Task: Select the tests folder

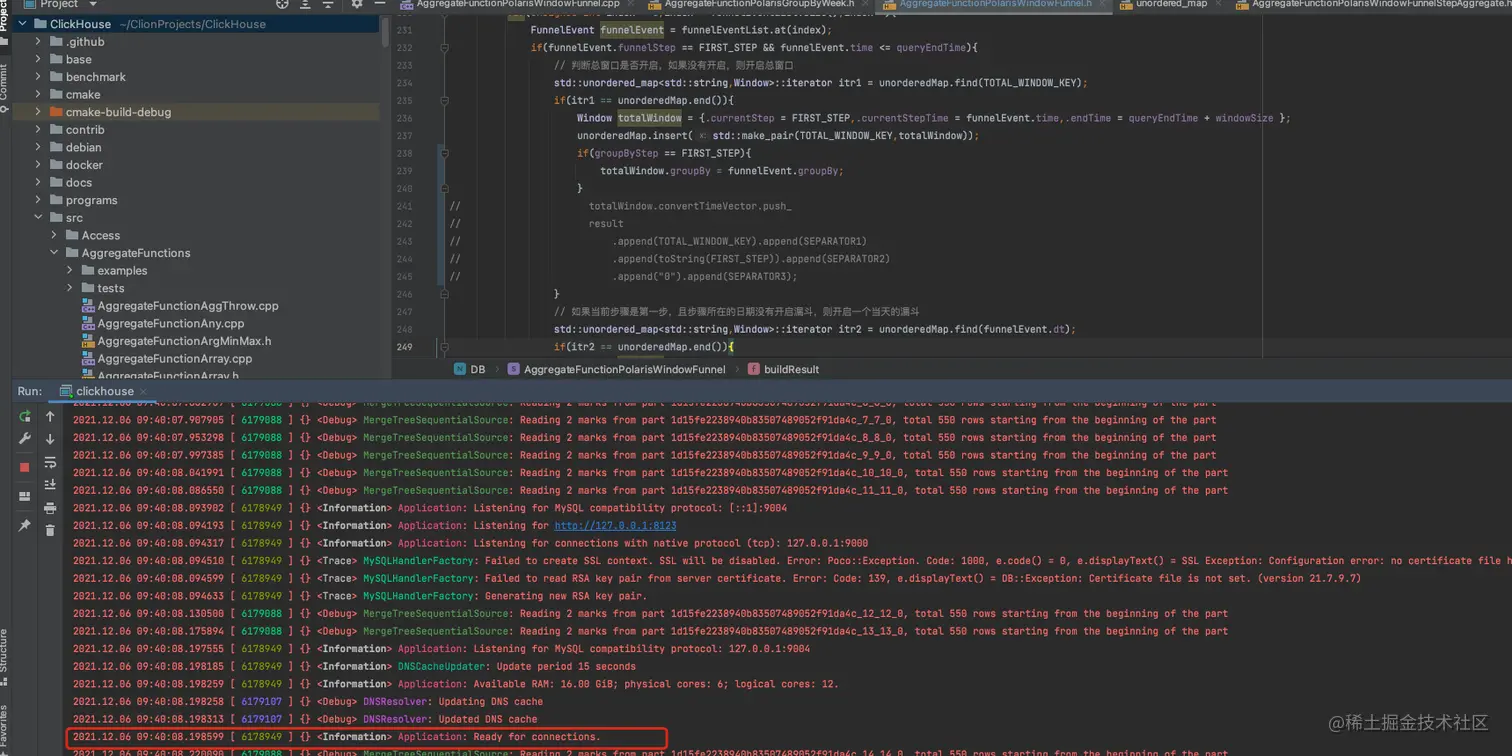Action: (x=111, y=288)
